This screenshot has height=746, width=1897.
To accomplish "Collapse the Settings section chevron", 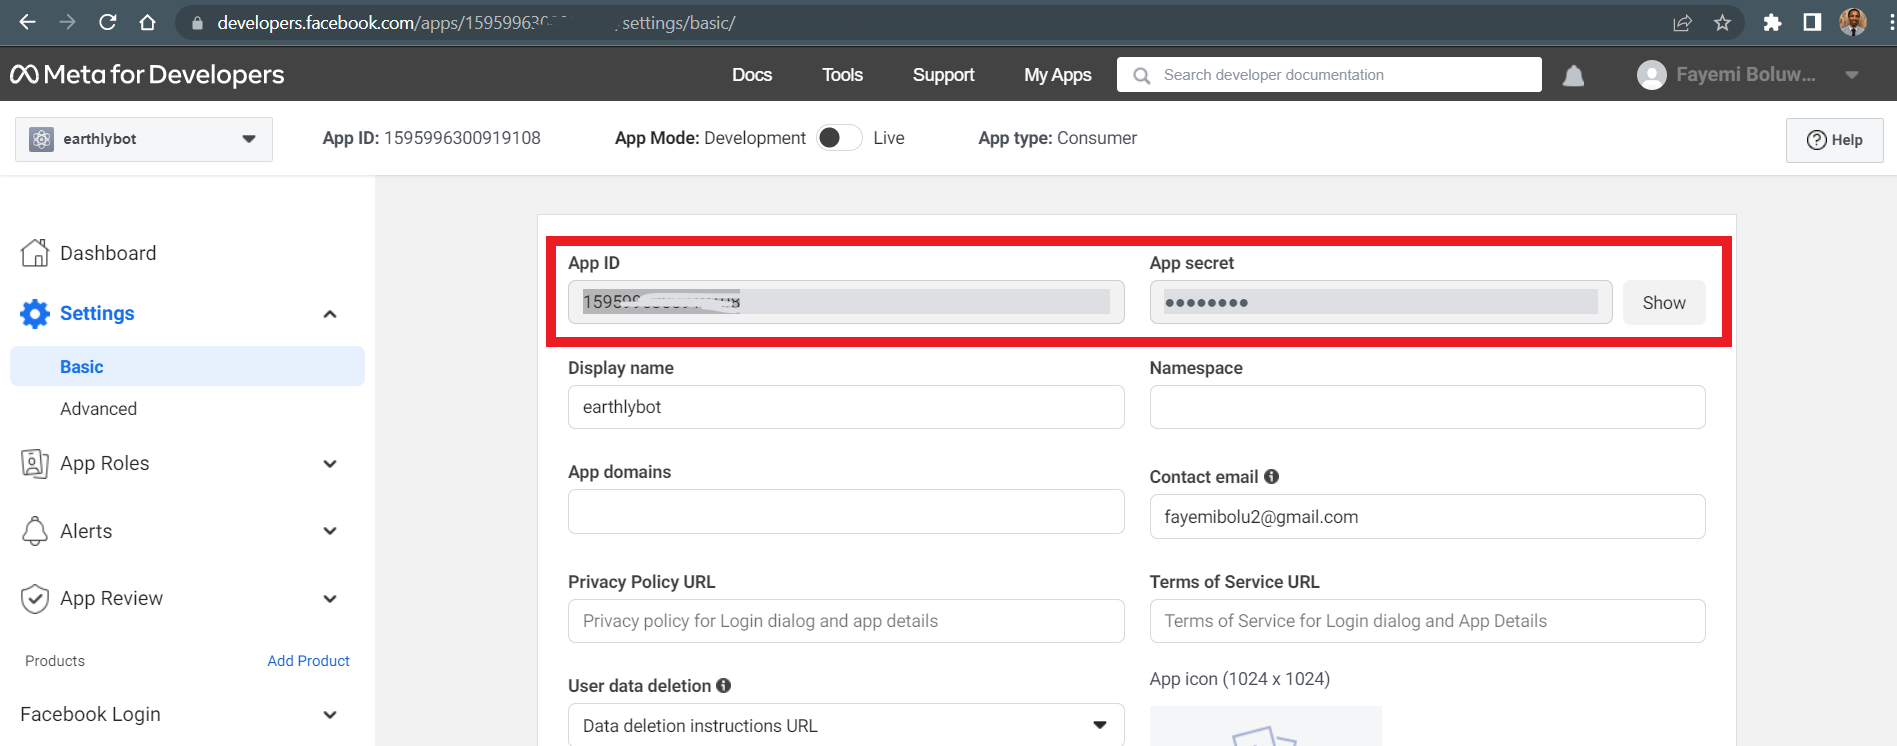I will pyautogui.click(x=329, y=314).
